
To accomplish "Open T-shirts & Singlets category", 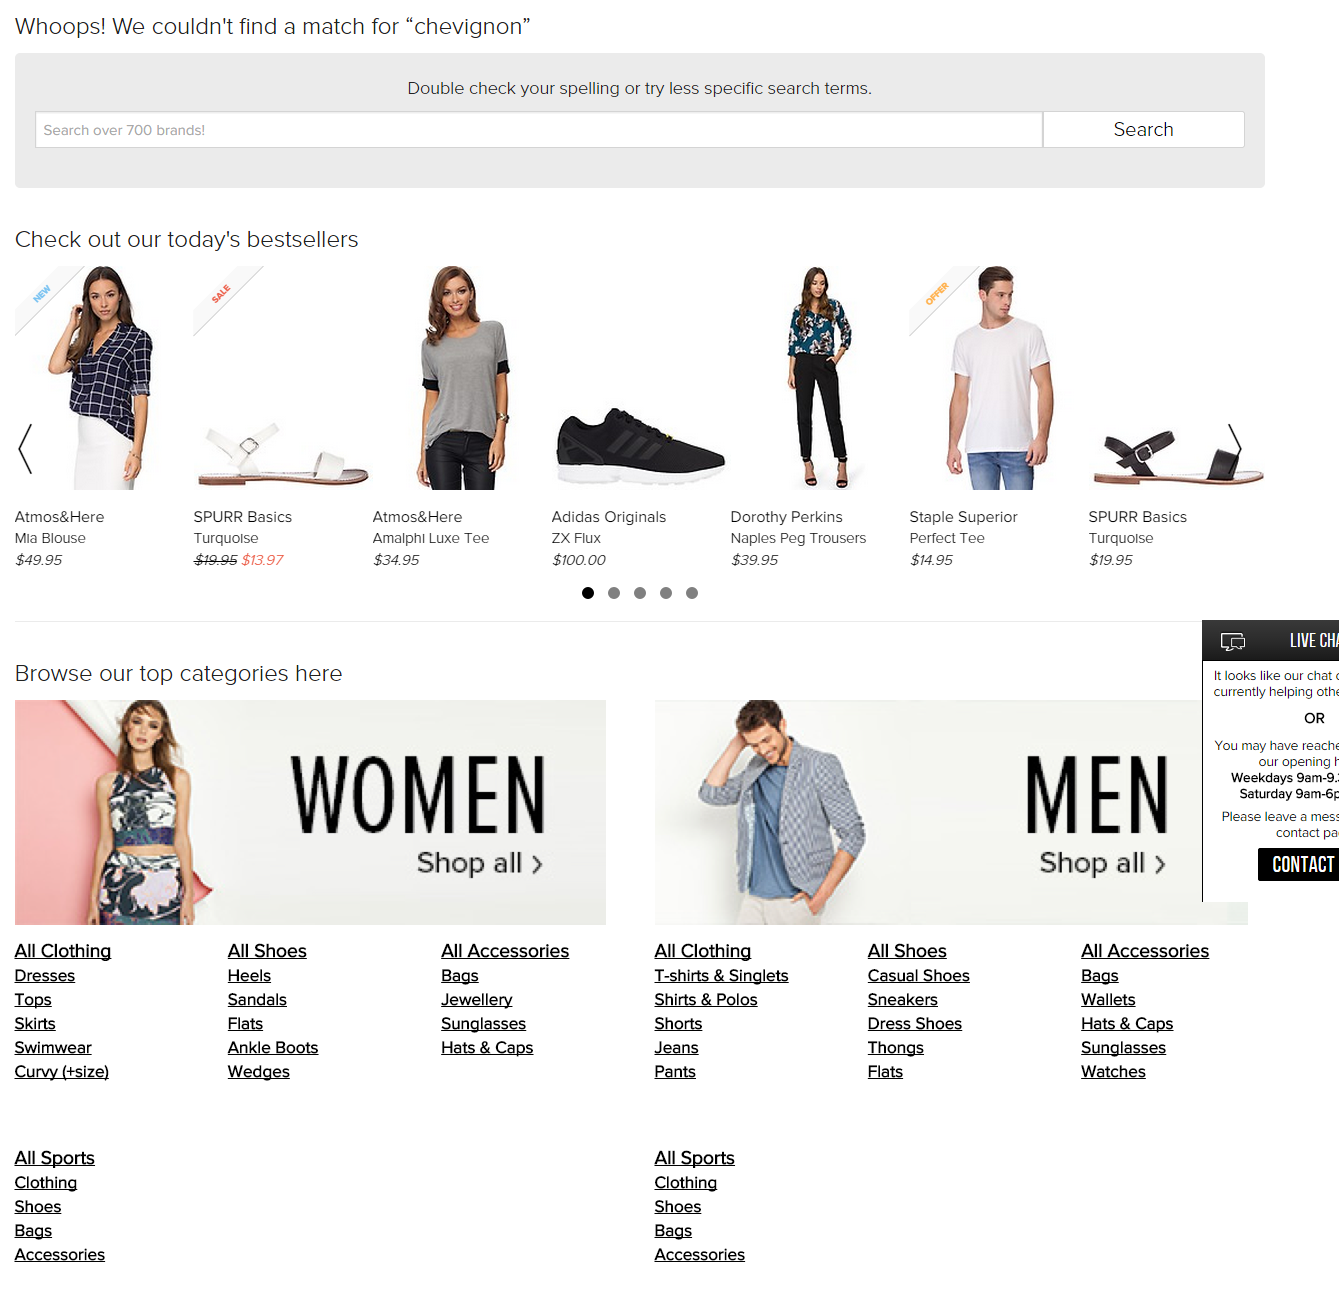I will (722, 976).
